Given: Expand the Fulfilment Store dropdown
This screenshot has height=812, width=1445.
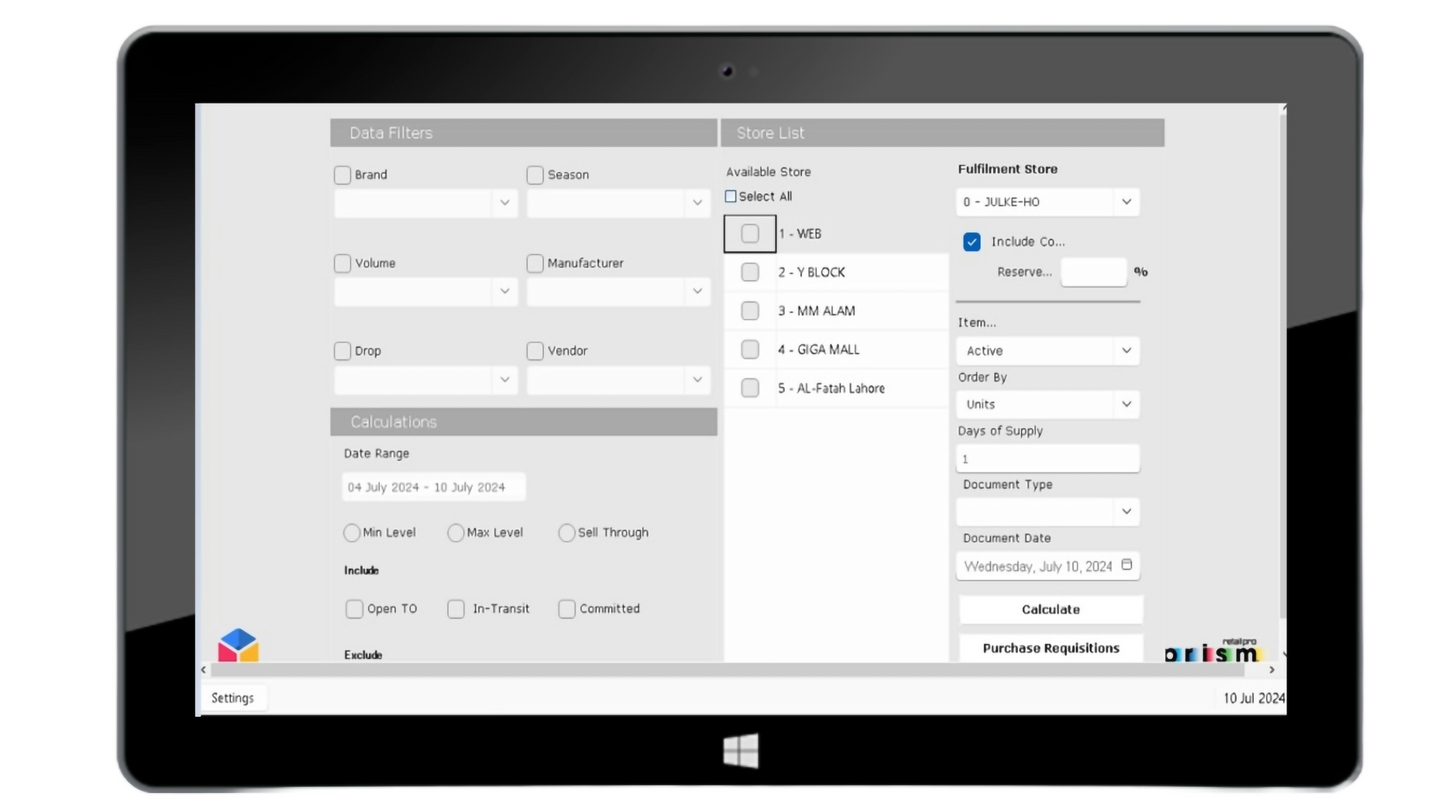Looking at the screenshot, I should coord(1047,202).
